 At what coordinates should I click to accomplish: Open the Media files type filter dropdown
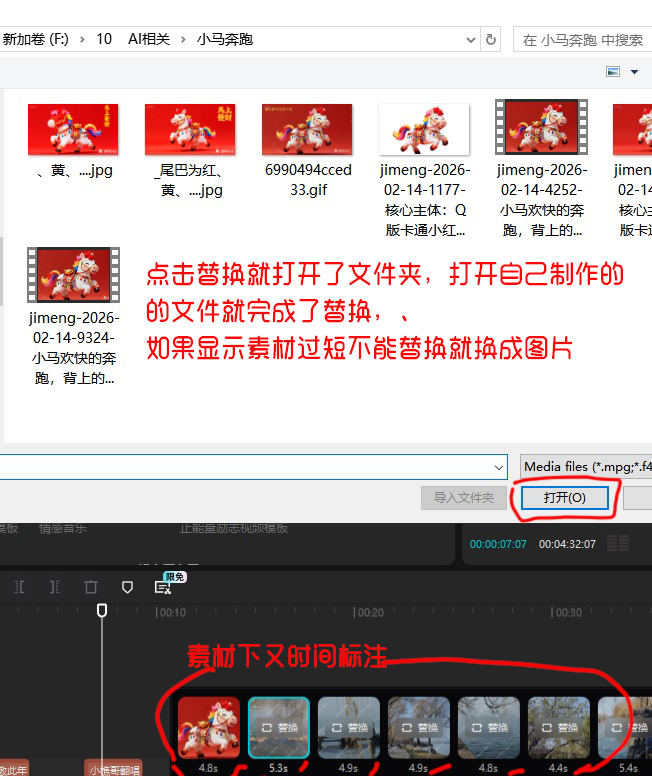[x=585, y=467]
